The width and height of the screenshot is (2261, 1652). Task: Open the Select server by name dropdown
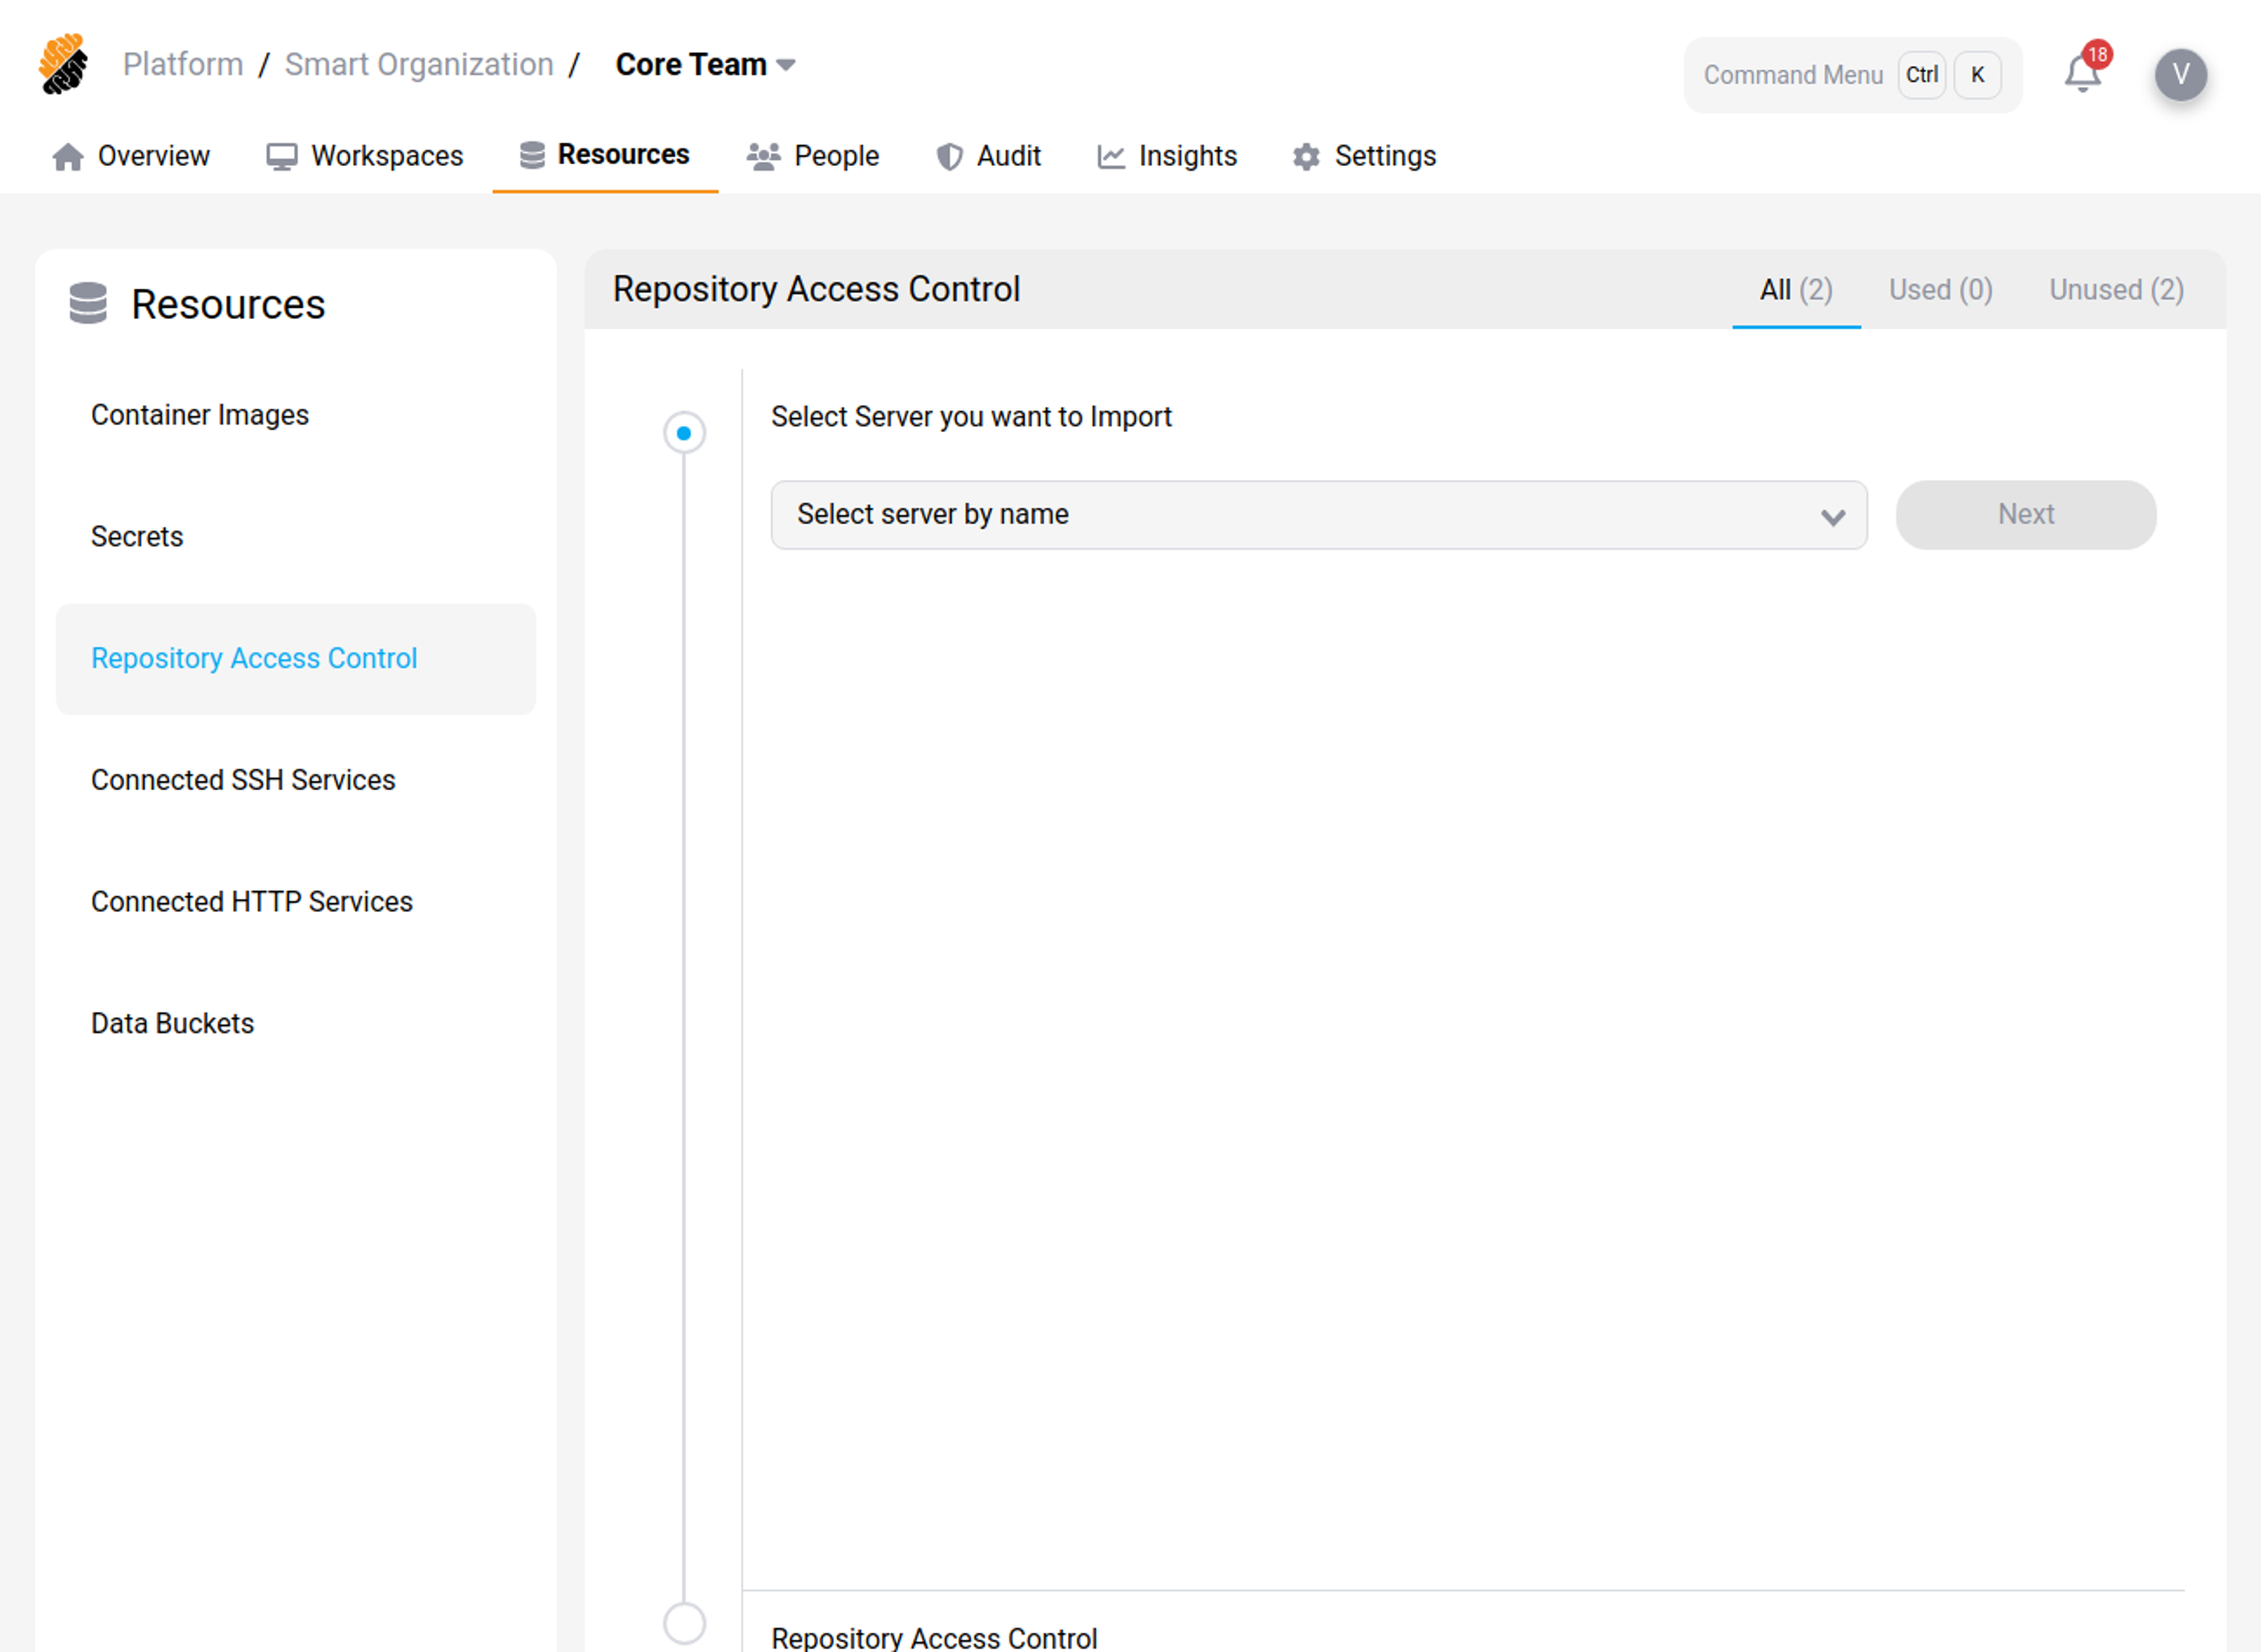(x=1318, y=515)
